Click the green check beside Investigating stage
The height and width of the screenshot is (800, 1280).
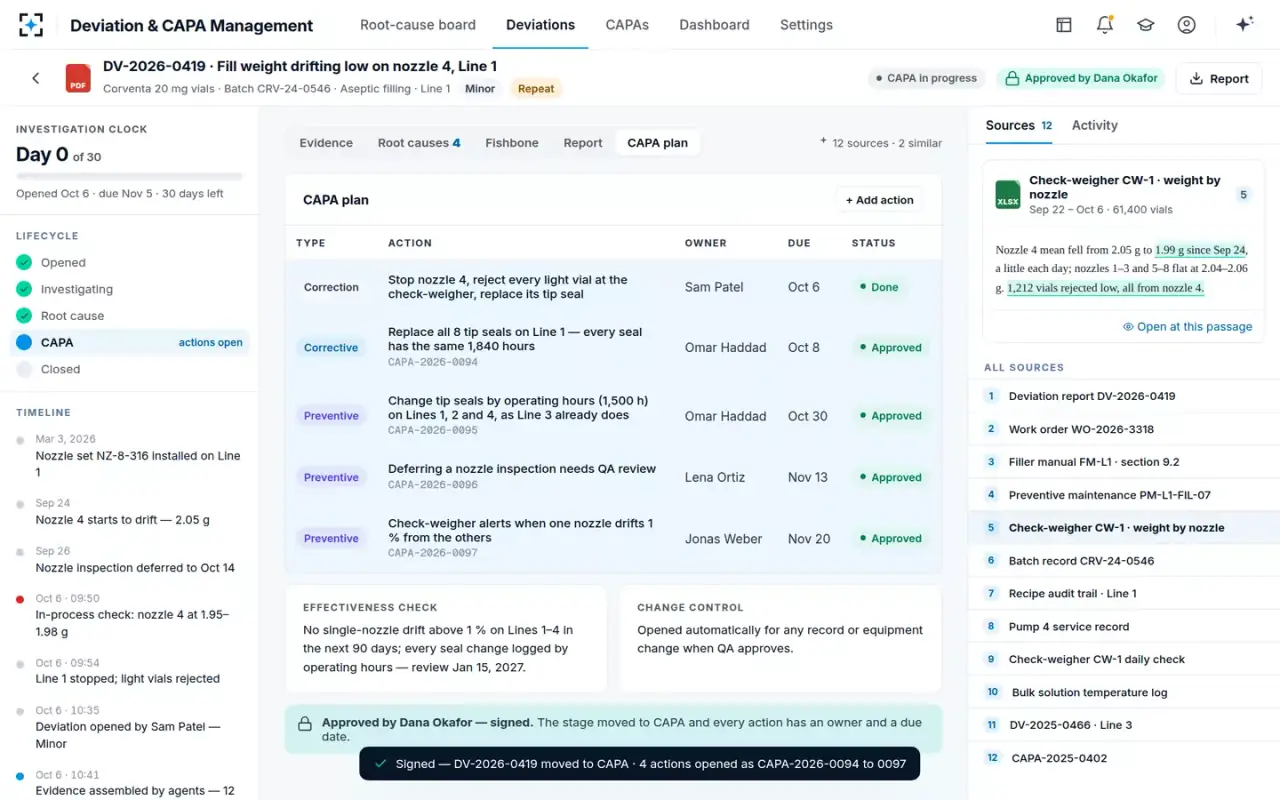click(x=24, y=289)
